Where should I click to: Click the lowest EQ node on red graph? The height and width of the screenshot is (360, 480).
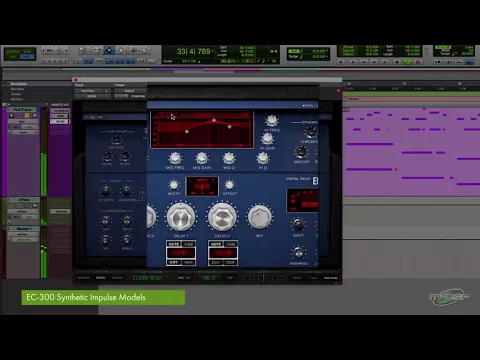(x=187, y=132)
